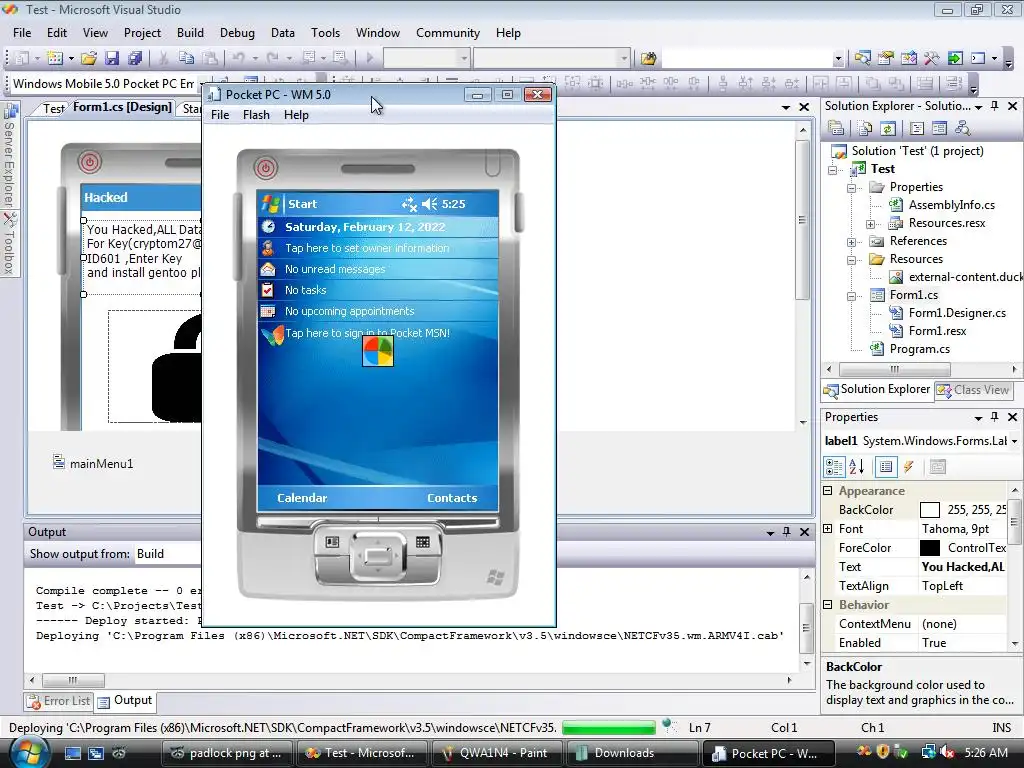Screen dimensions: 1024x768
Task: Toggle auto-hide pin on Properties panel
Action: 995,417
